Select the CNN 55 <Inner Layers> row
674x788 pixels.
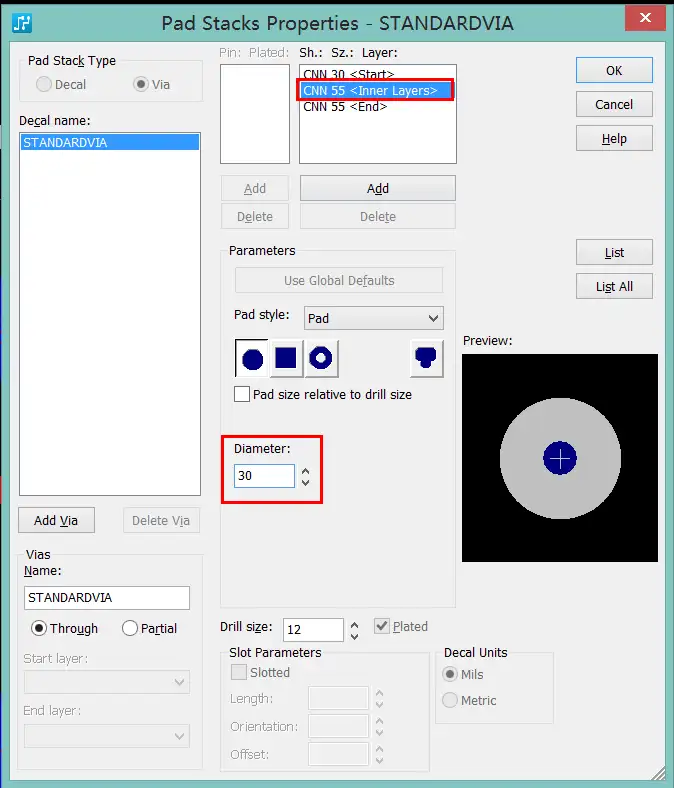pyautogui.click(x=377, y=90)
